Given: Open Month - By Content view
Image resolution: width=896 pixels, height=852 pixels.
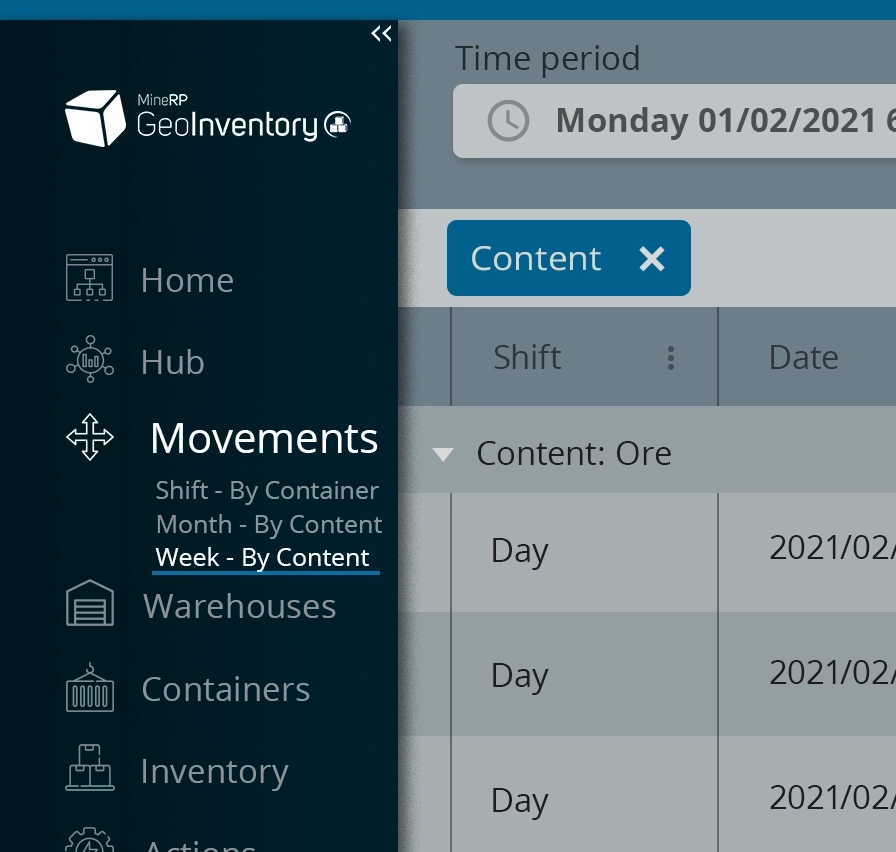Looking at the screenshot, I should (x=268, y=525).
